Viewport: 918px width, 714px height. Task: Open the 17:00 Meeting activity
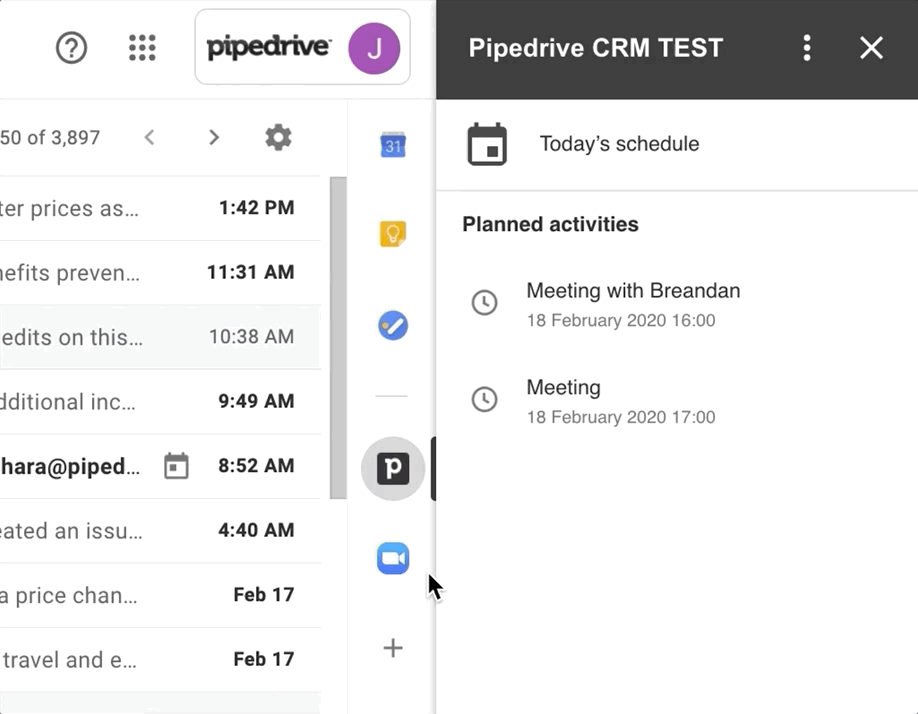click(564, 388)
